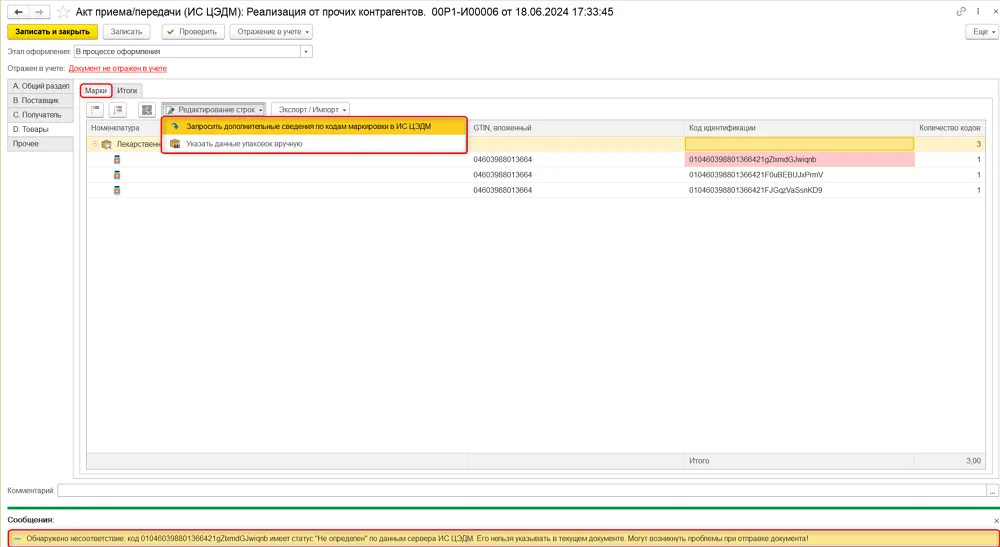The width and height of the screenshot is (1000, 547).
Task: Select the red code cell ending gZtxmdGJwiqnb
Action: point(799,159)
